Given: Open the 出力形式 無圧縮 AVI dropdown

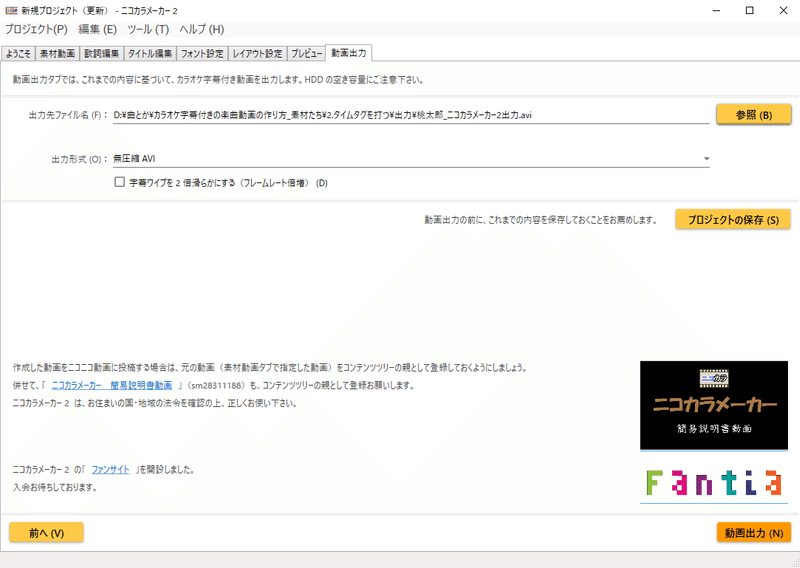Looking at the screenshot, I should coord(411,159).
